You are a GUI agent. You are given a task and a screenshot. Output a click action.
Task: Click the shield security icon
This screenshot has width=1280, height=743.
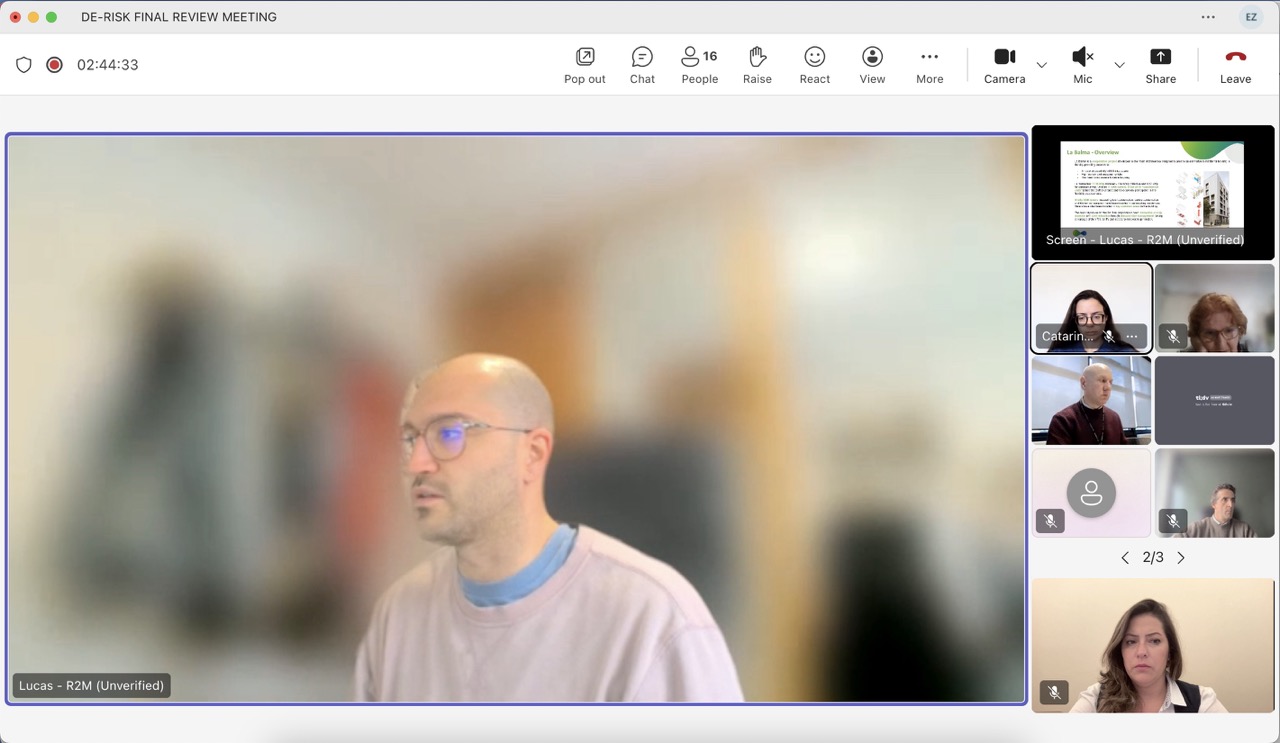click(x=24, y=65)
